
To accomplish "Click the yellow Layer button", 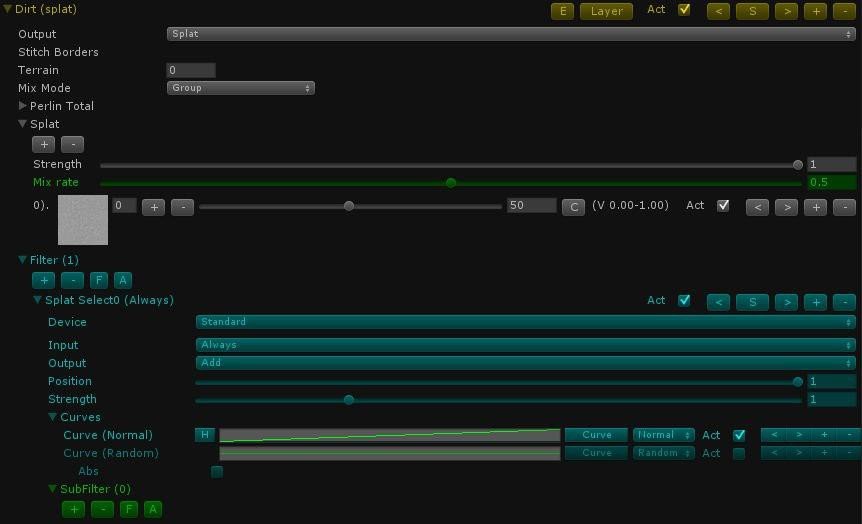I will [x=606, y=11].
